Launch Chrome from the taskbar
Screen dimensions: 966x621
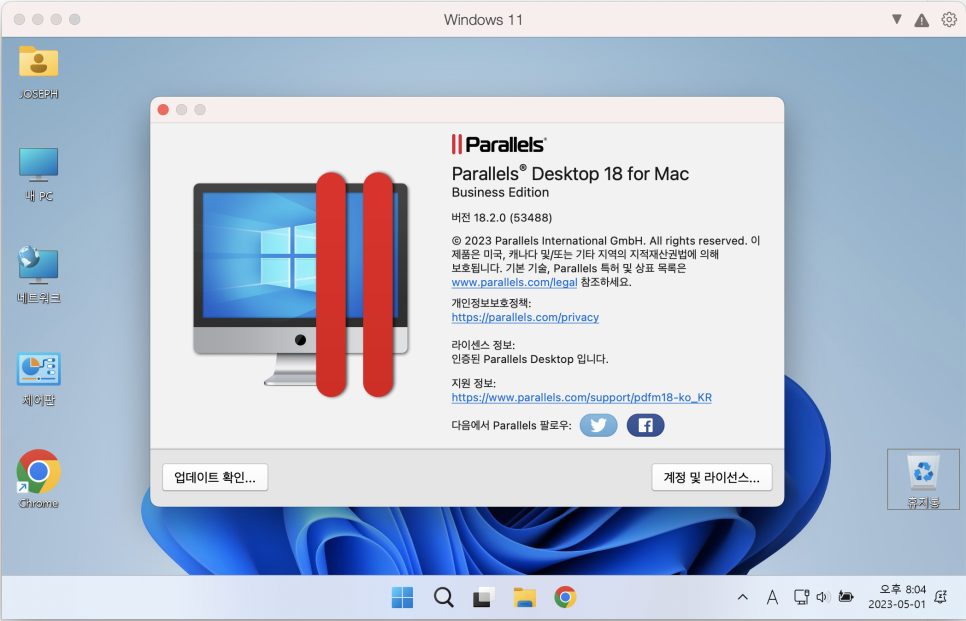coord(565,597)
